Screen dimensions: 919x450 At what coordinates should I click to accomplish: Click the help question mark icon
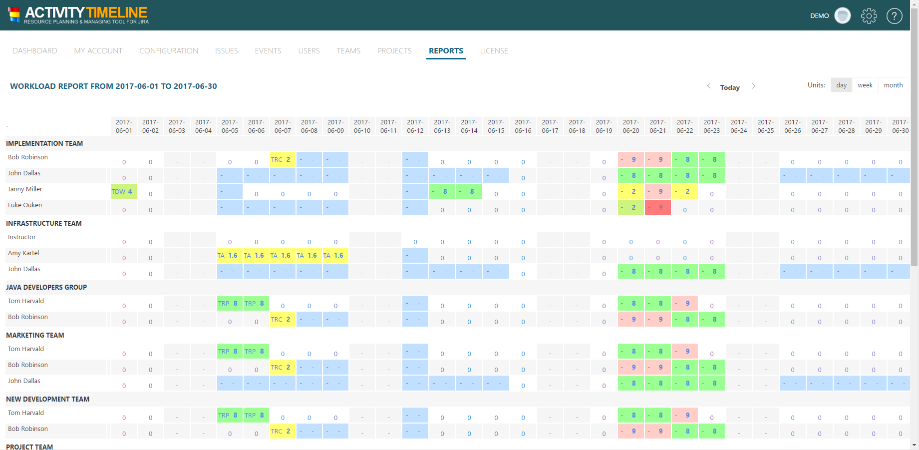pos(894,16)
